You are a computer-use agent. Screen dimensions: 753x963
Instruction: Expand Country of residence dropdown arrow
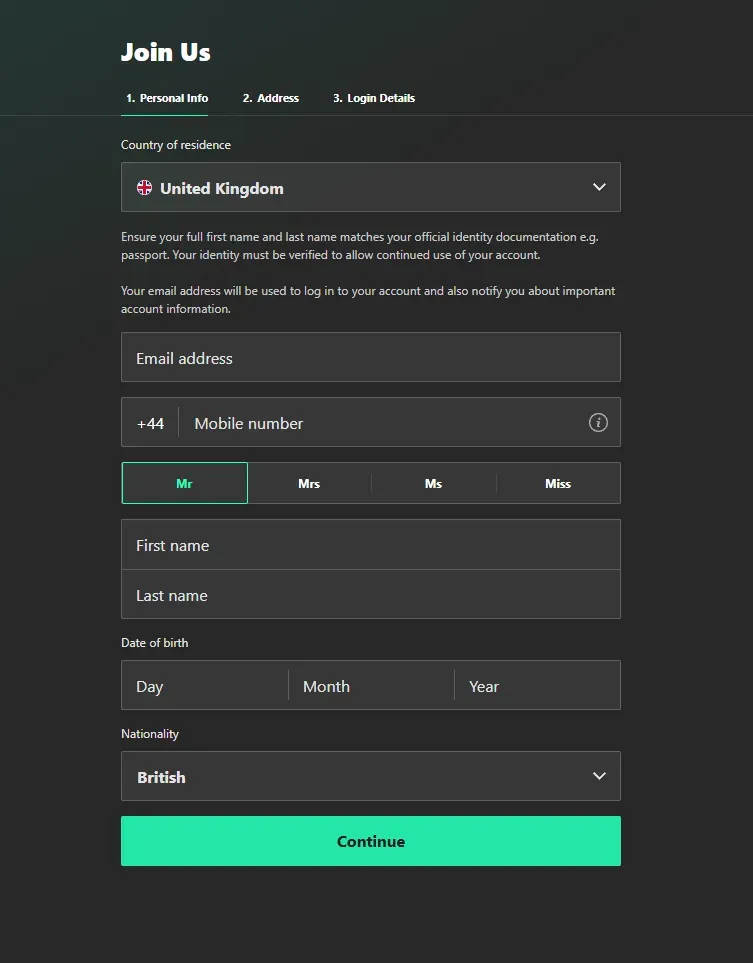(x=599, y=187)
